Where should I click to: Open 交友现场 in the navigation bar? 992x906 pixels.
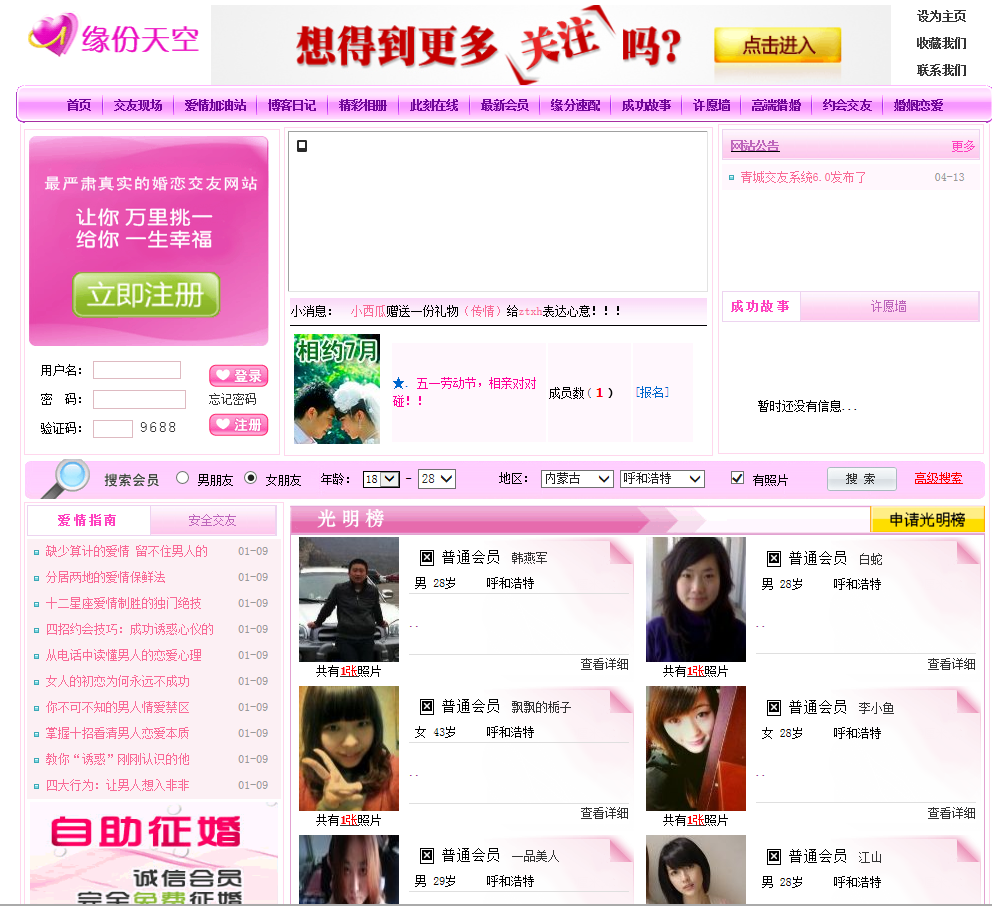pos(138,105)
